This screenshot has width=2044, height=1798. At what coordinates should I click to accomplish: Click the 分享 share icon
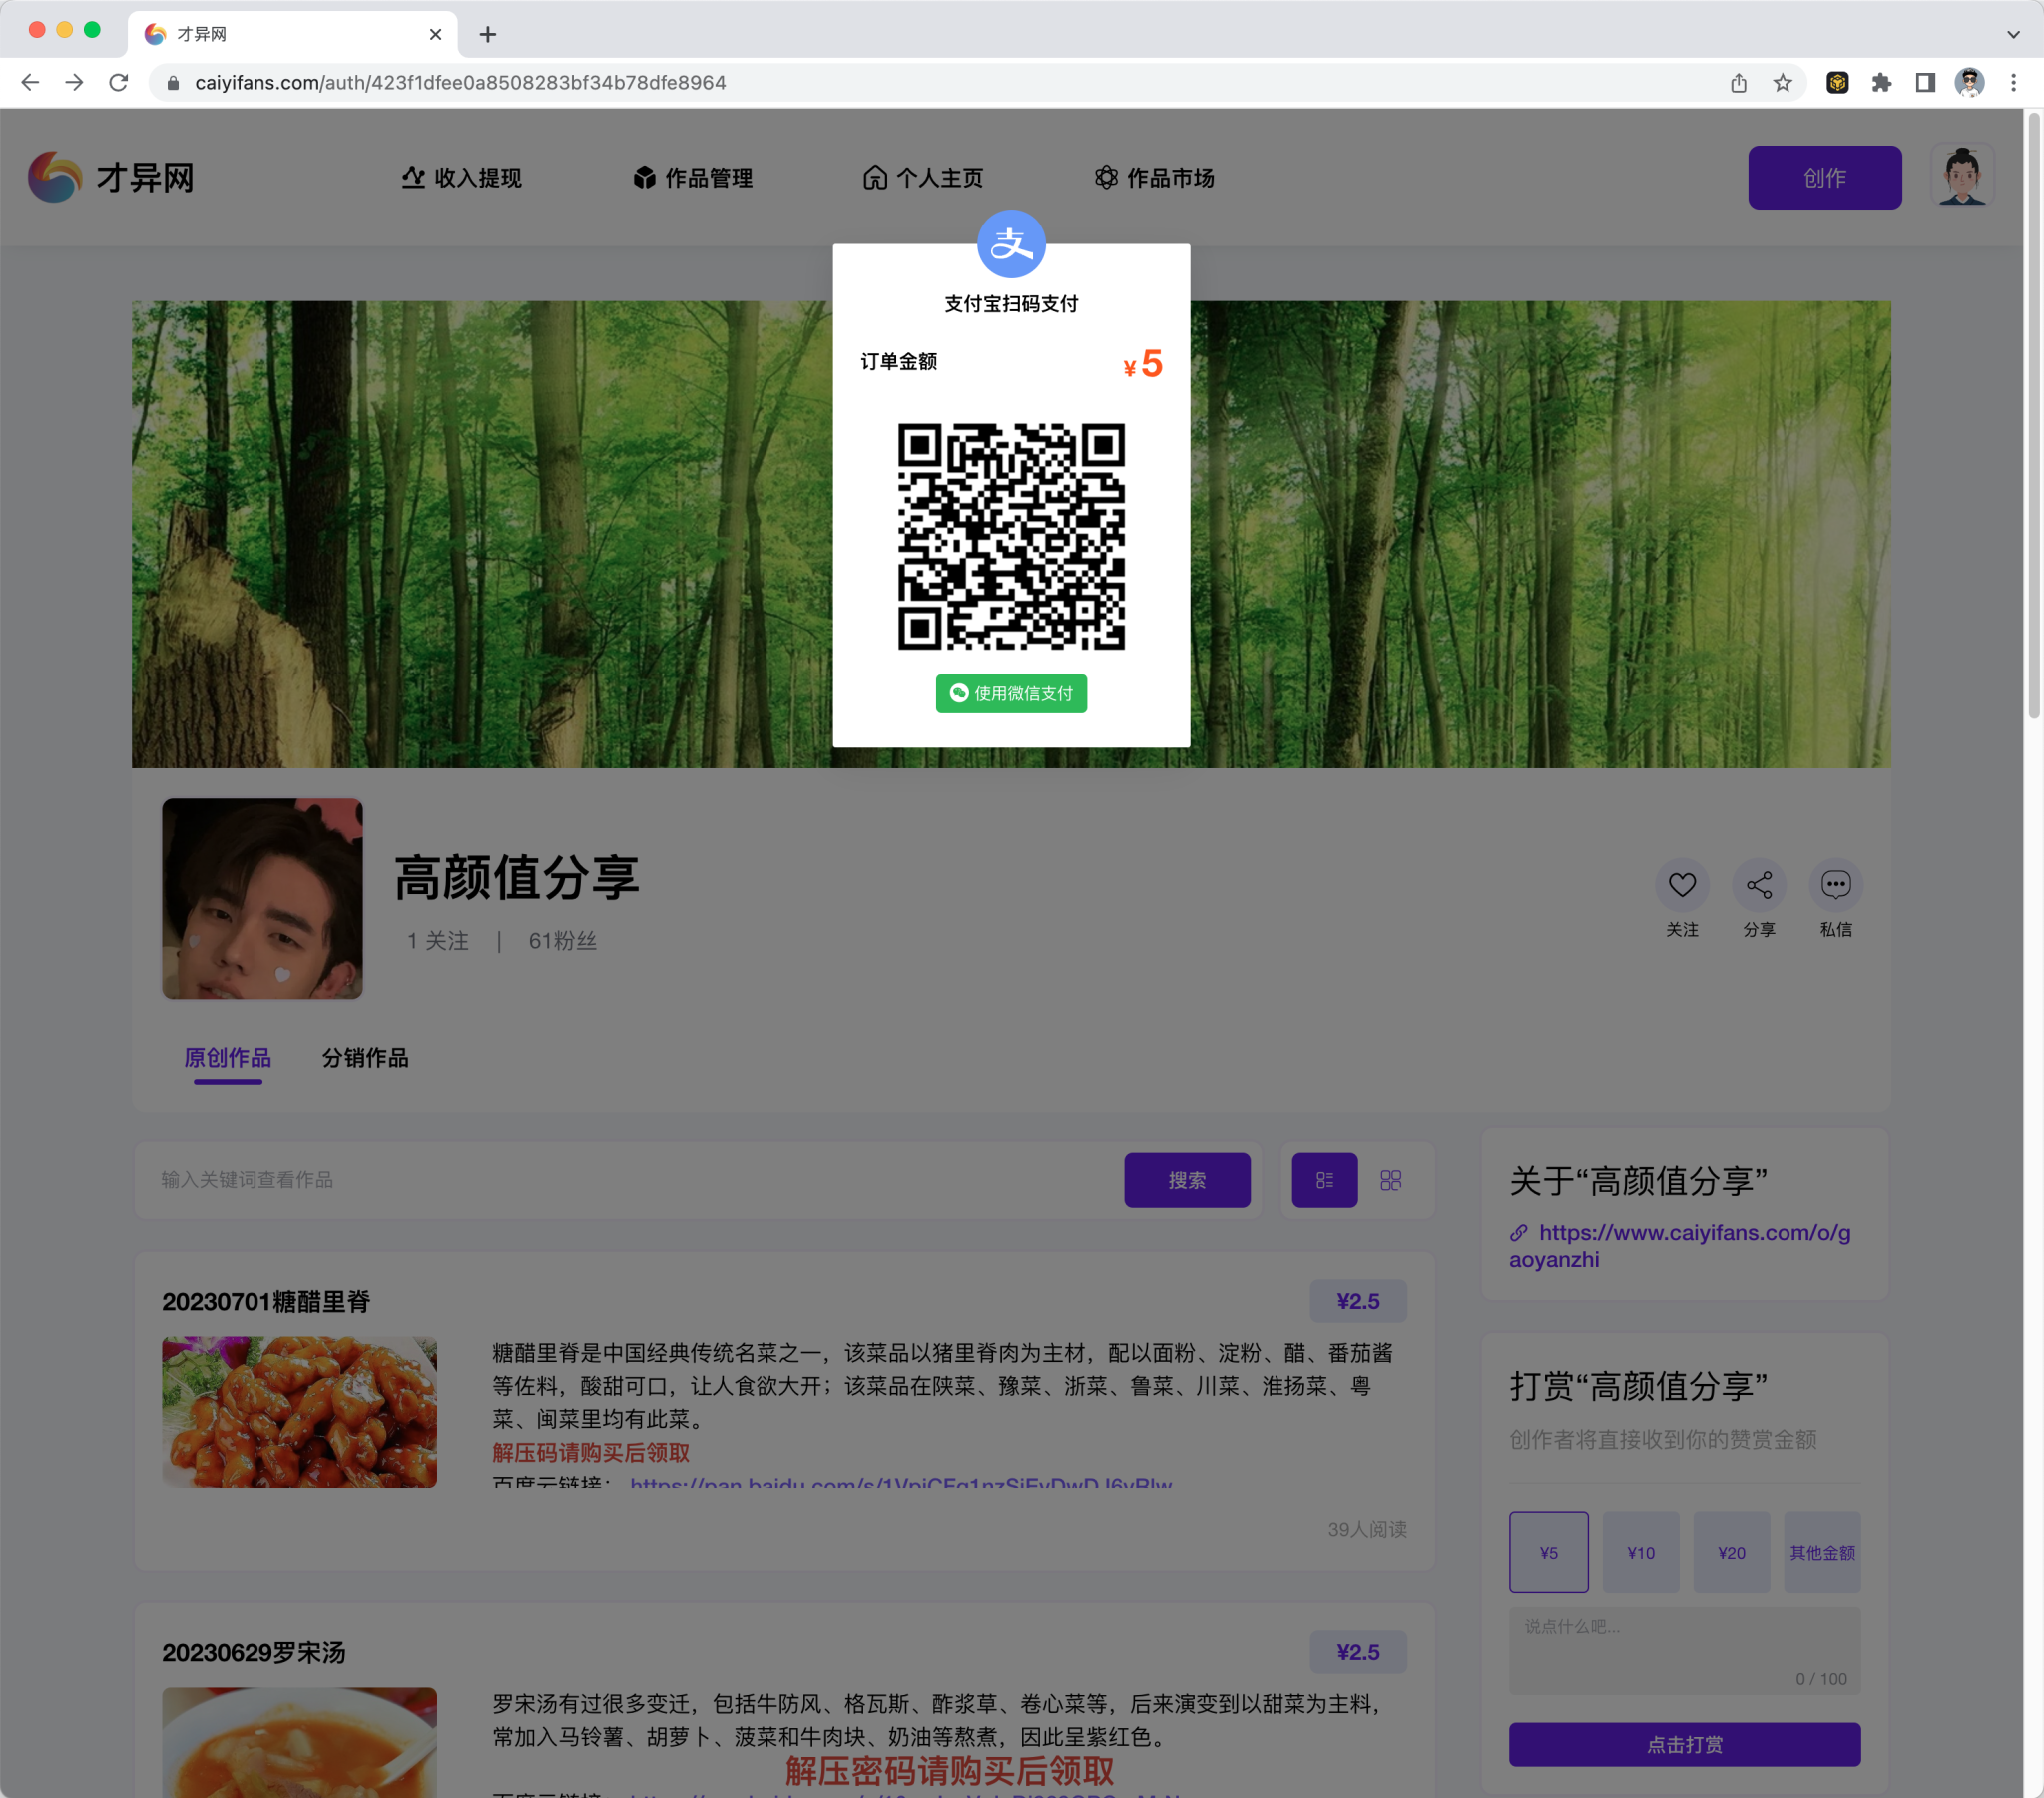click(x=1759, y=885)
